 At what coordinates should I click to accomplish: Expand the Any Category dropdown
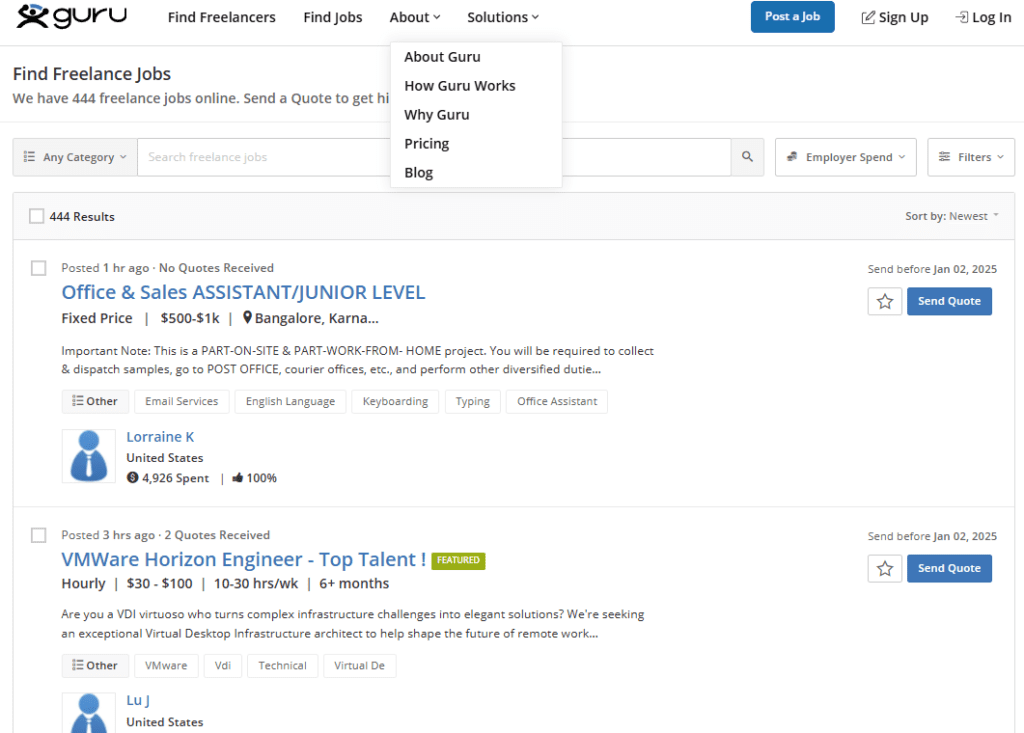75,157
